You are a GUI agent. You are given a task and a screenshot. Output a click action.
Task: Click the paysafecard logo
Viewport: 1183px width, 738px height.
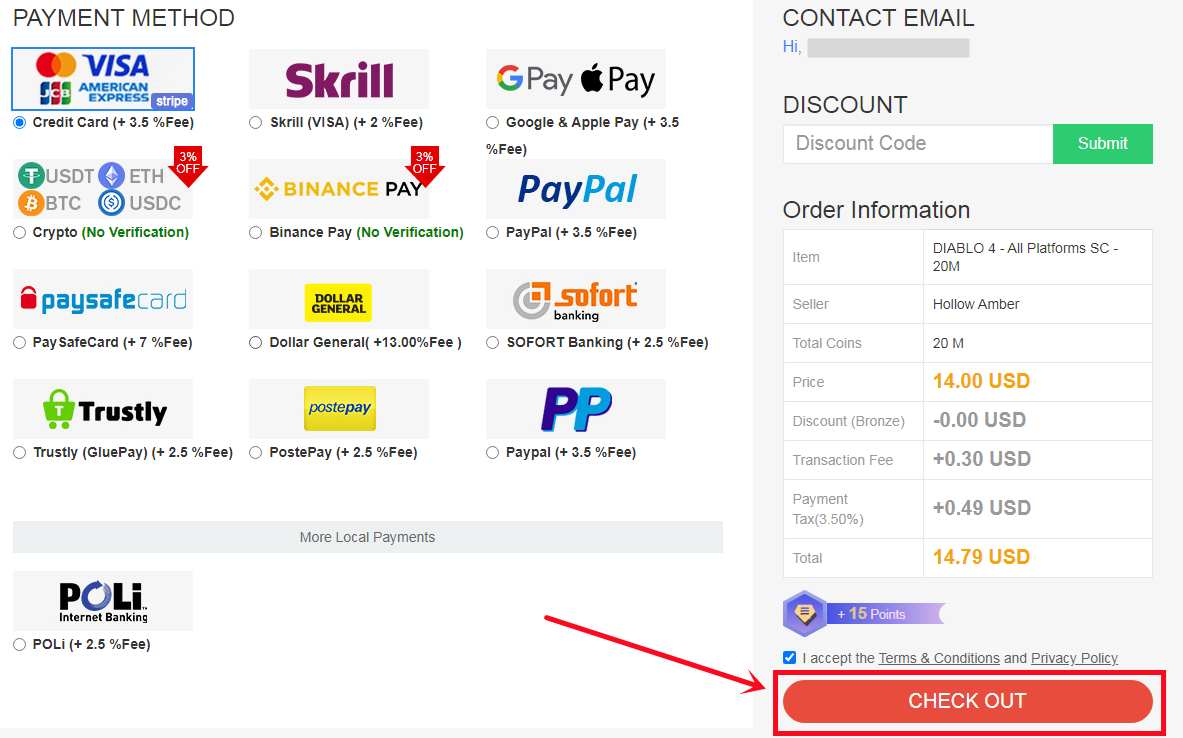pos(103,299)
